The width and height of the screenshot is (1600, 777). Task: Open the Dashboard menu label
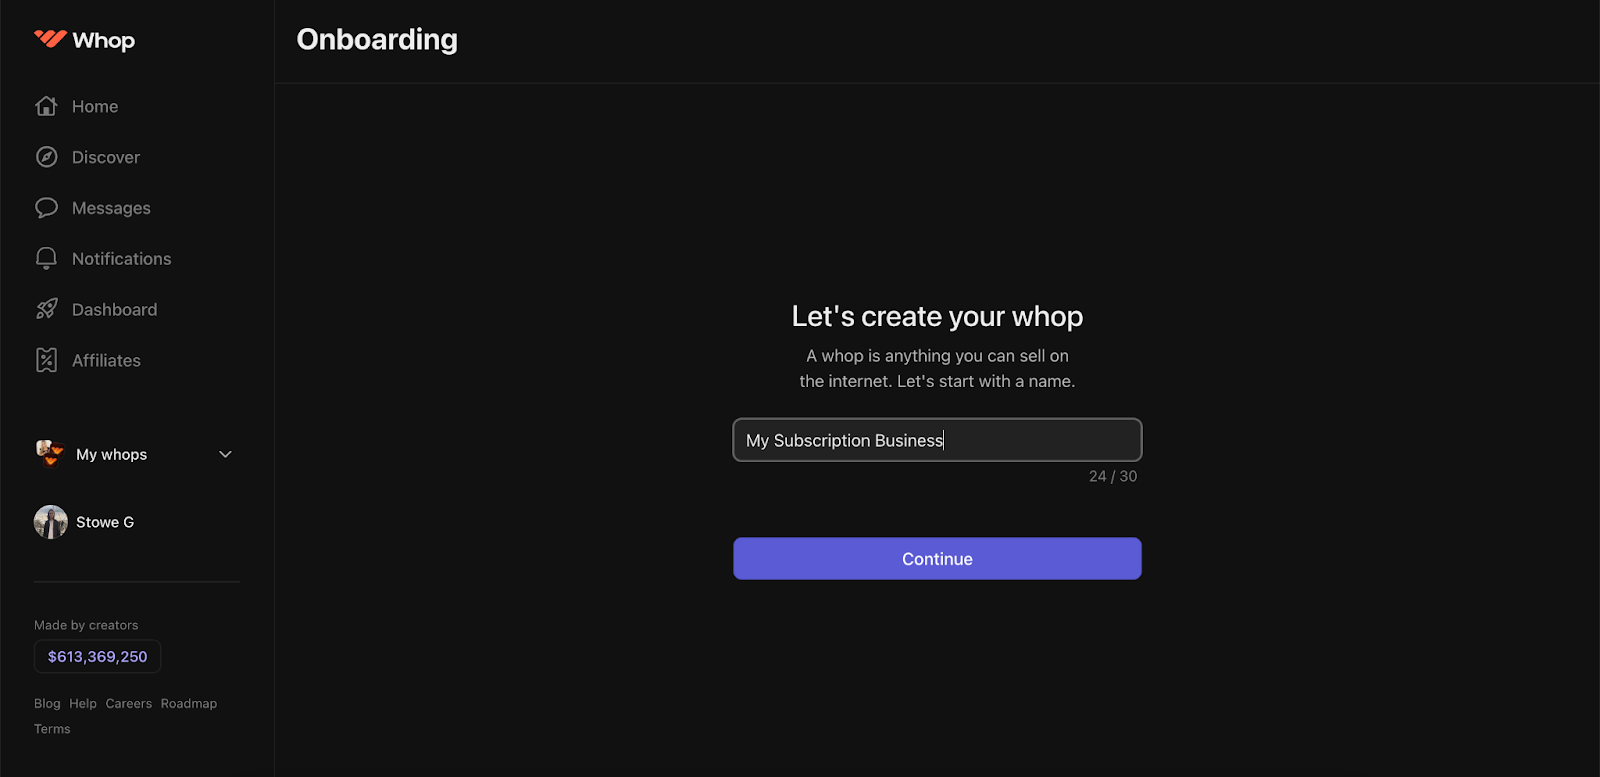pos(115,309)
